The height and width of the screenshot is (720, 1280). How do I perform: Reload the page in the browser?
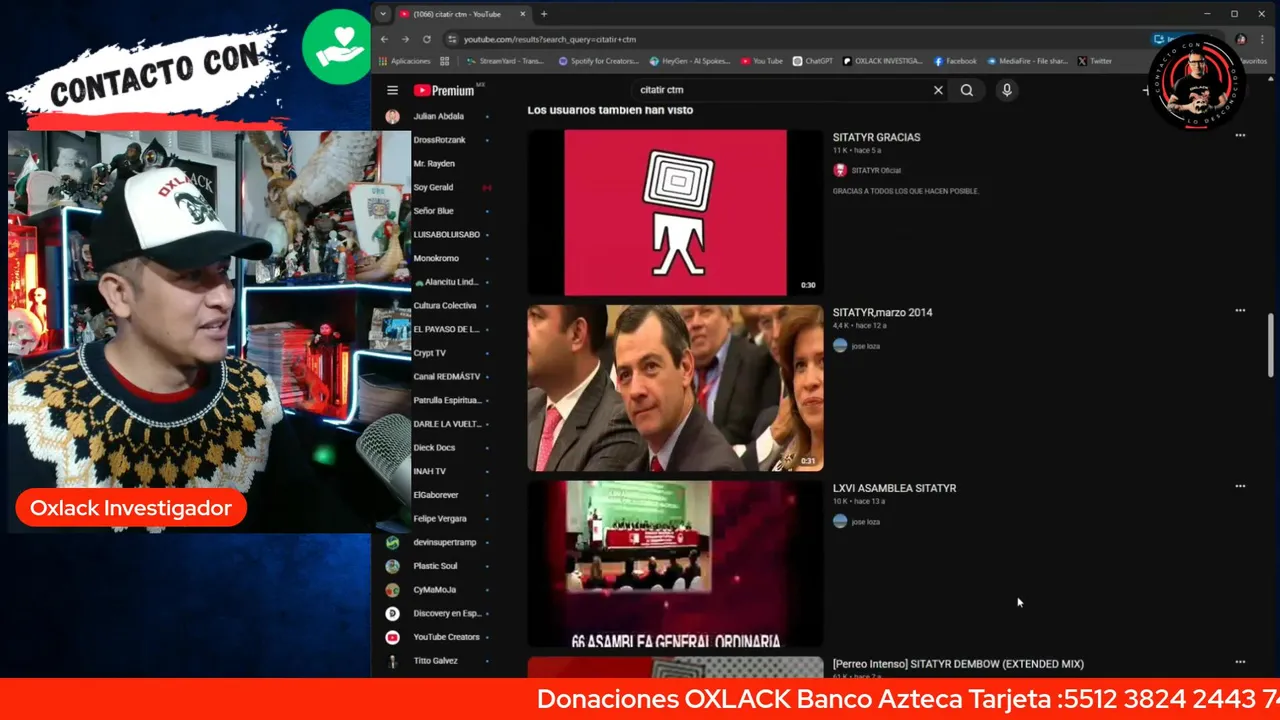tap(427, 39)
